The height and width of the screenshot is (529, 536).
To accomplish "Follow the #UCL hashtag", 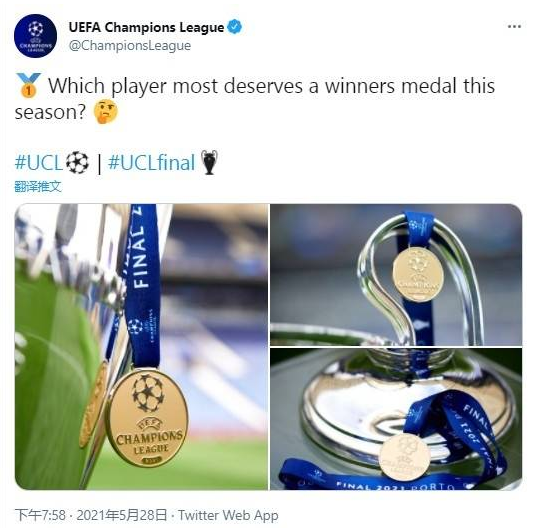I will click(39, 162).
